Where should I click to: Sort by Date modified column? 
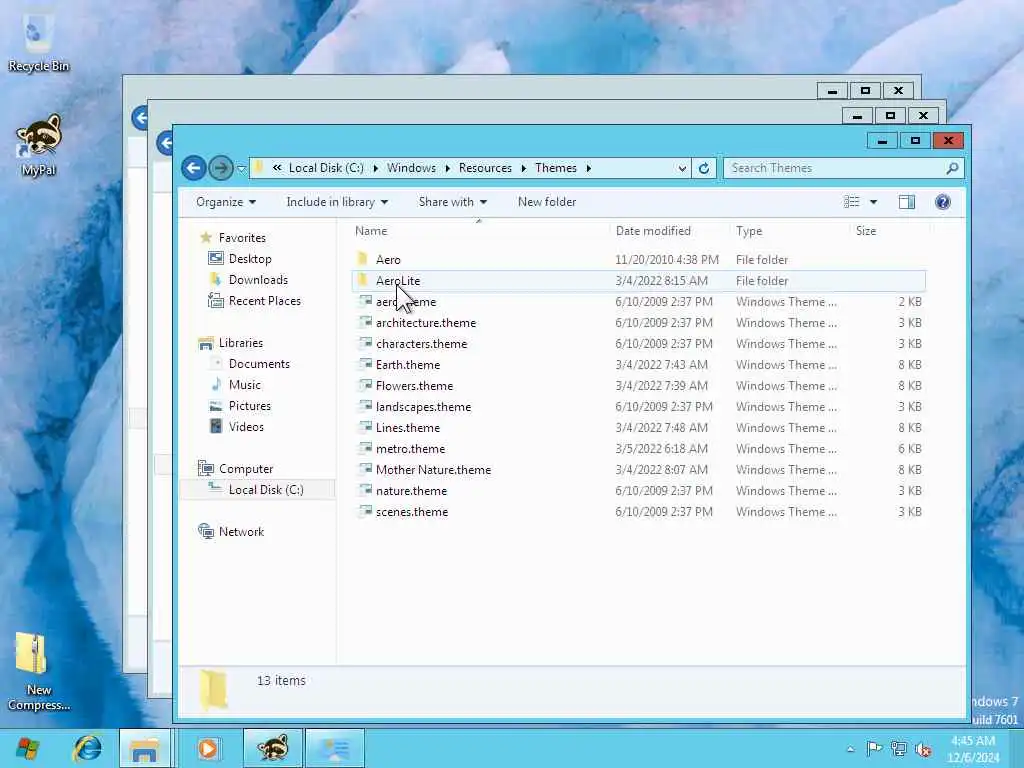tap(653, 231)
